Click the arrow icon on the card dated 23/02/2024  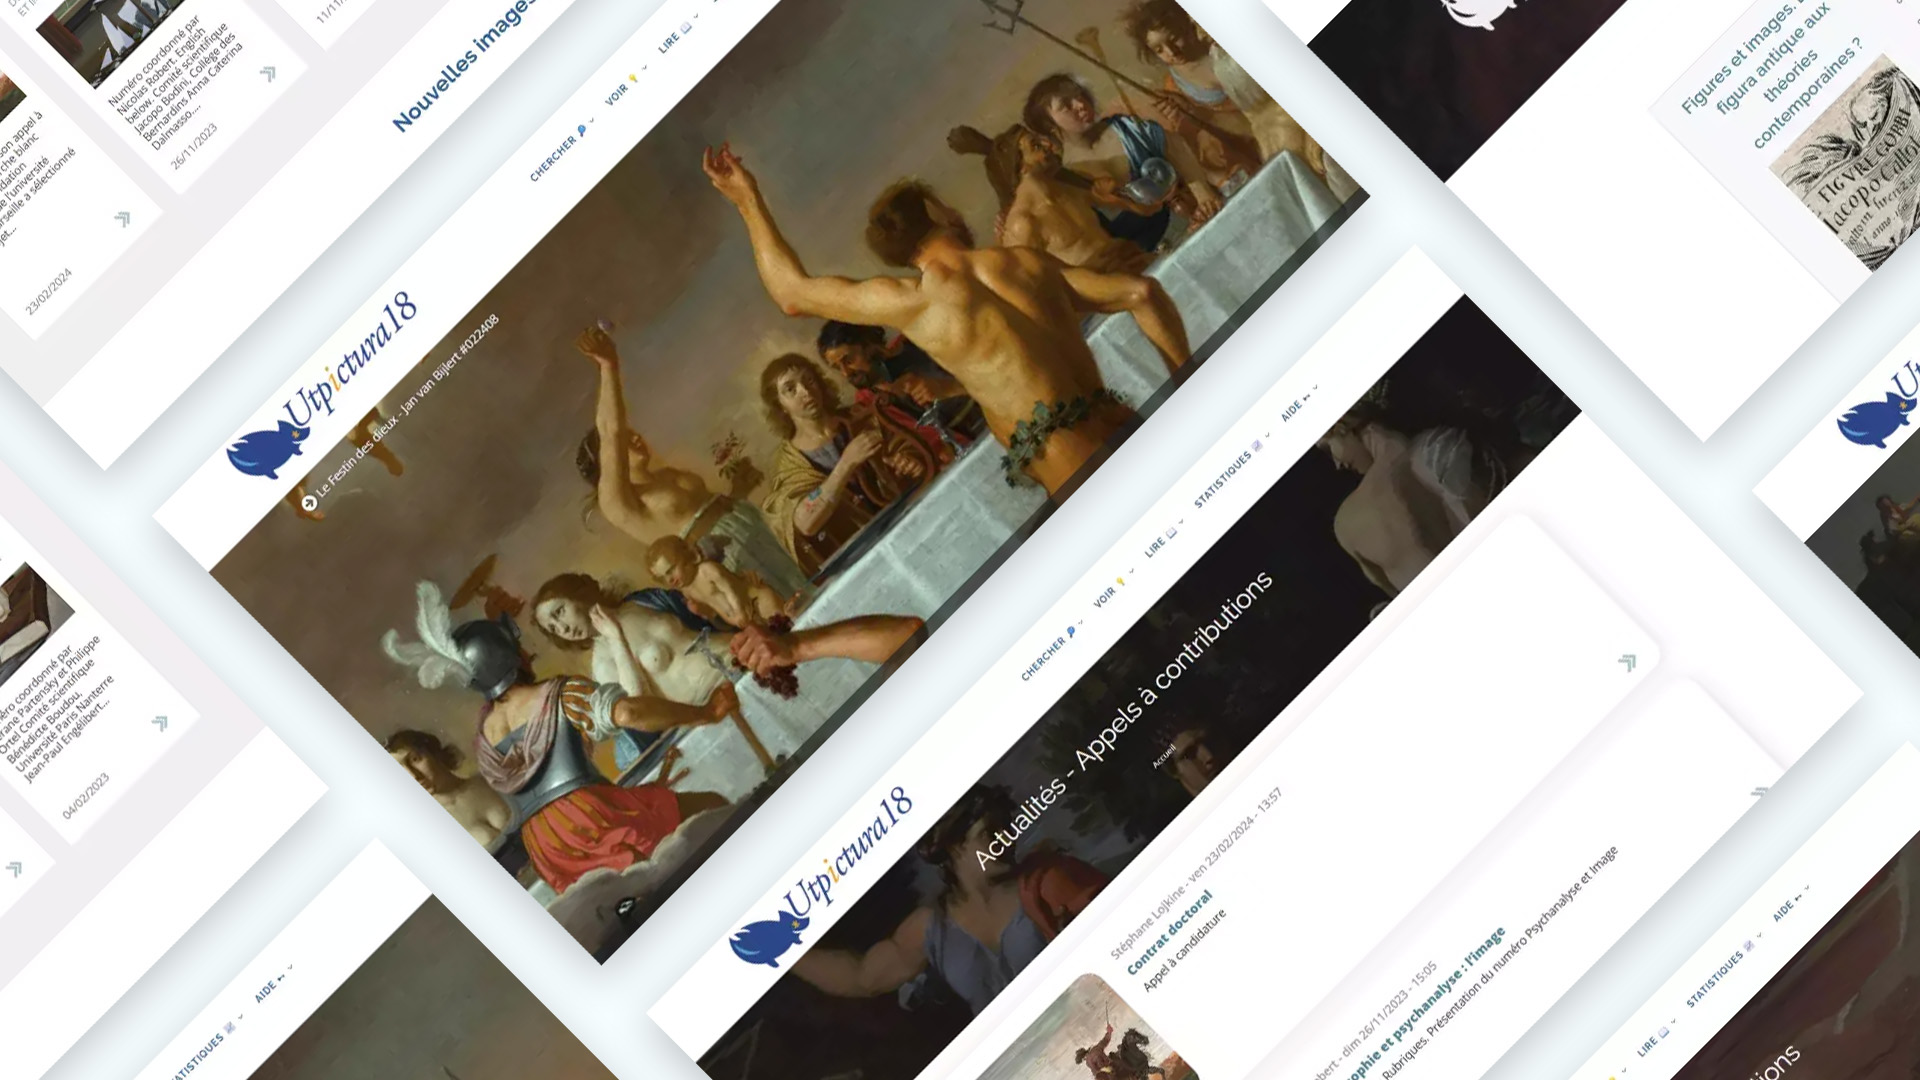coord(123,219)
